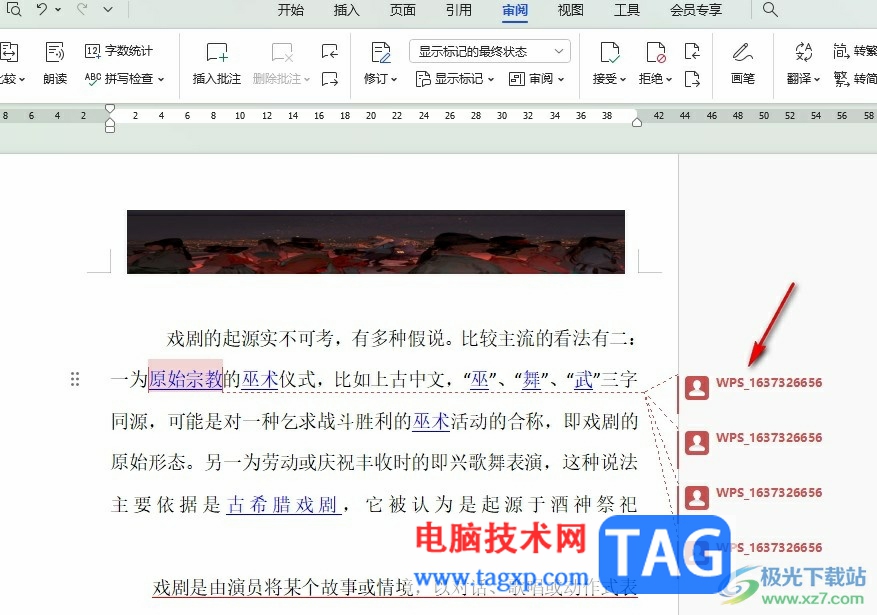Open the 工具 tab

[x=626, y=10]
